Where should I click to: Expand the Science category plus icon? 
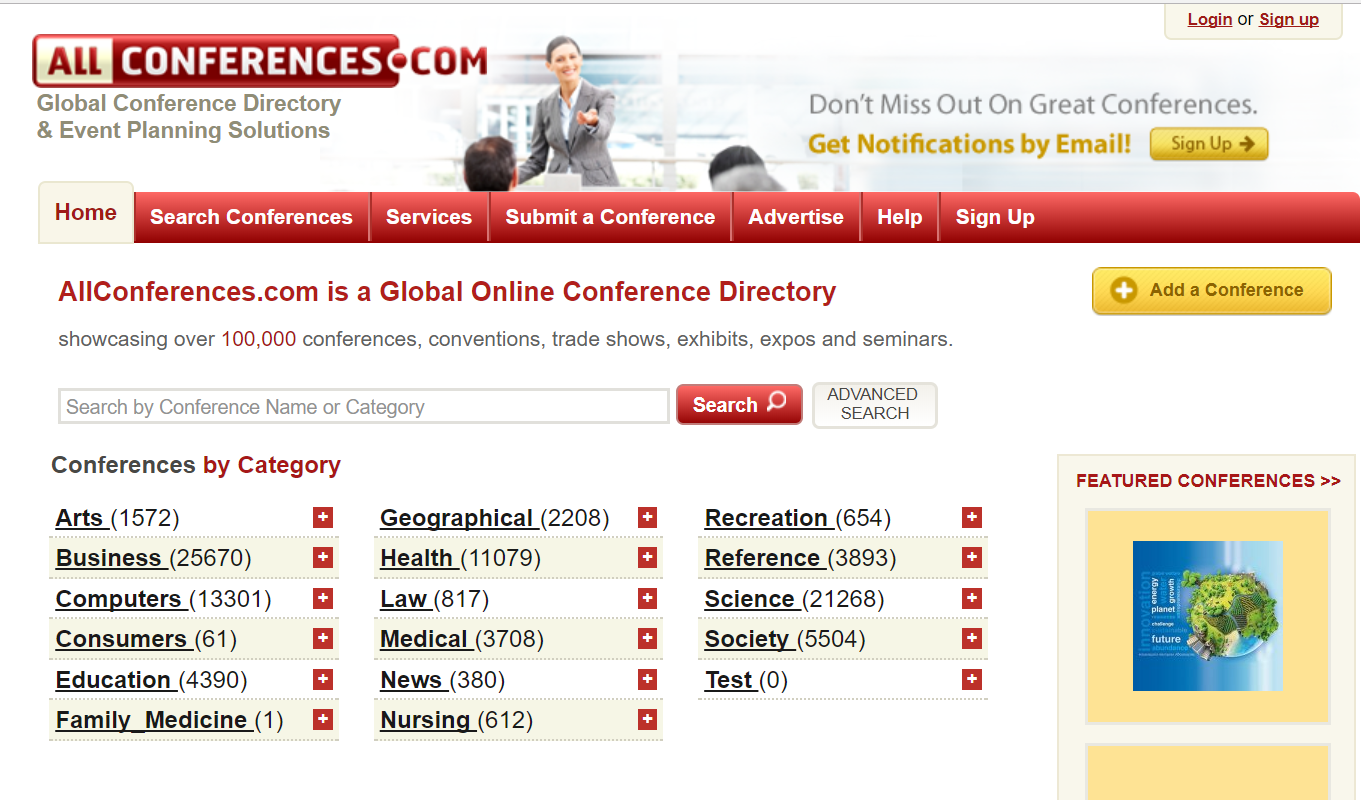972,598
